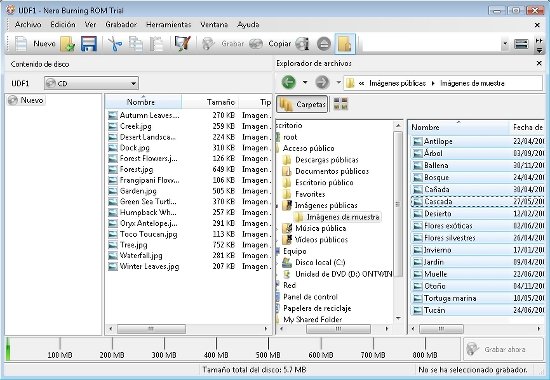Open the CD disc type dropdown

91,84
